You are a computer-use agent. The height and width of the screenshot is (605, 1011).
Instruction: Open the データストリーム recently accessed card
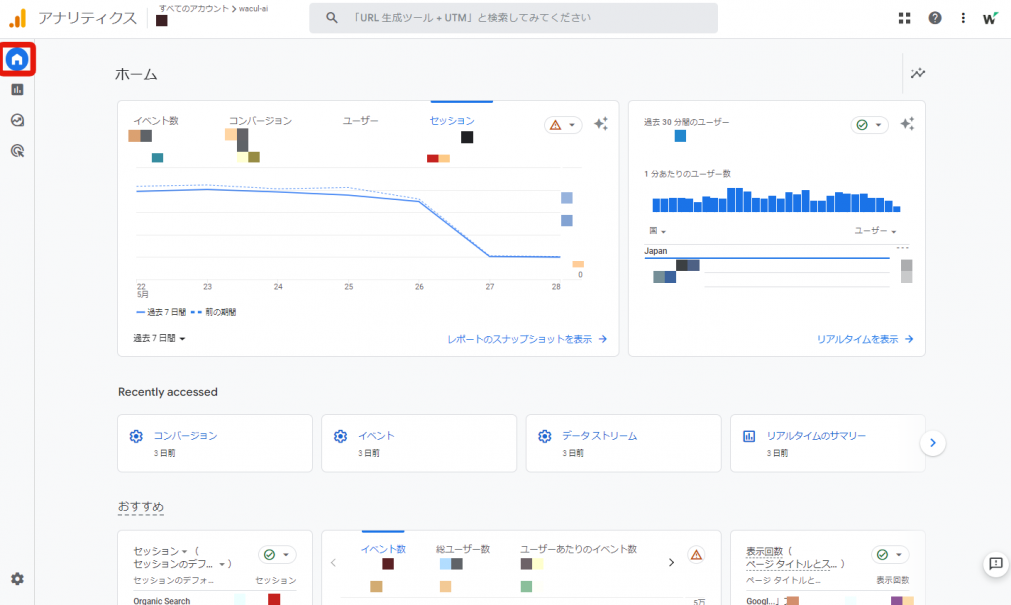coord(623,443)
